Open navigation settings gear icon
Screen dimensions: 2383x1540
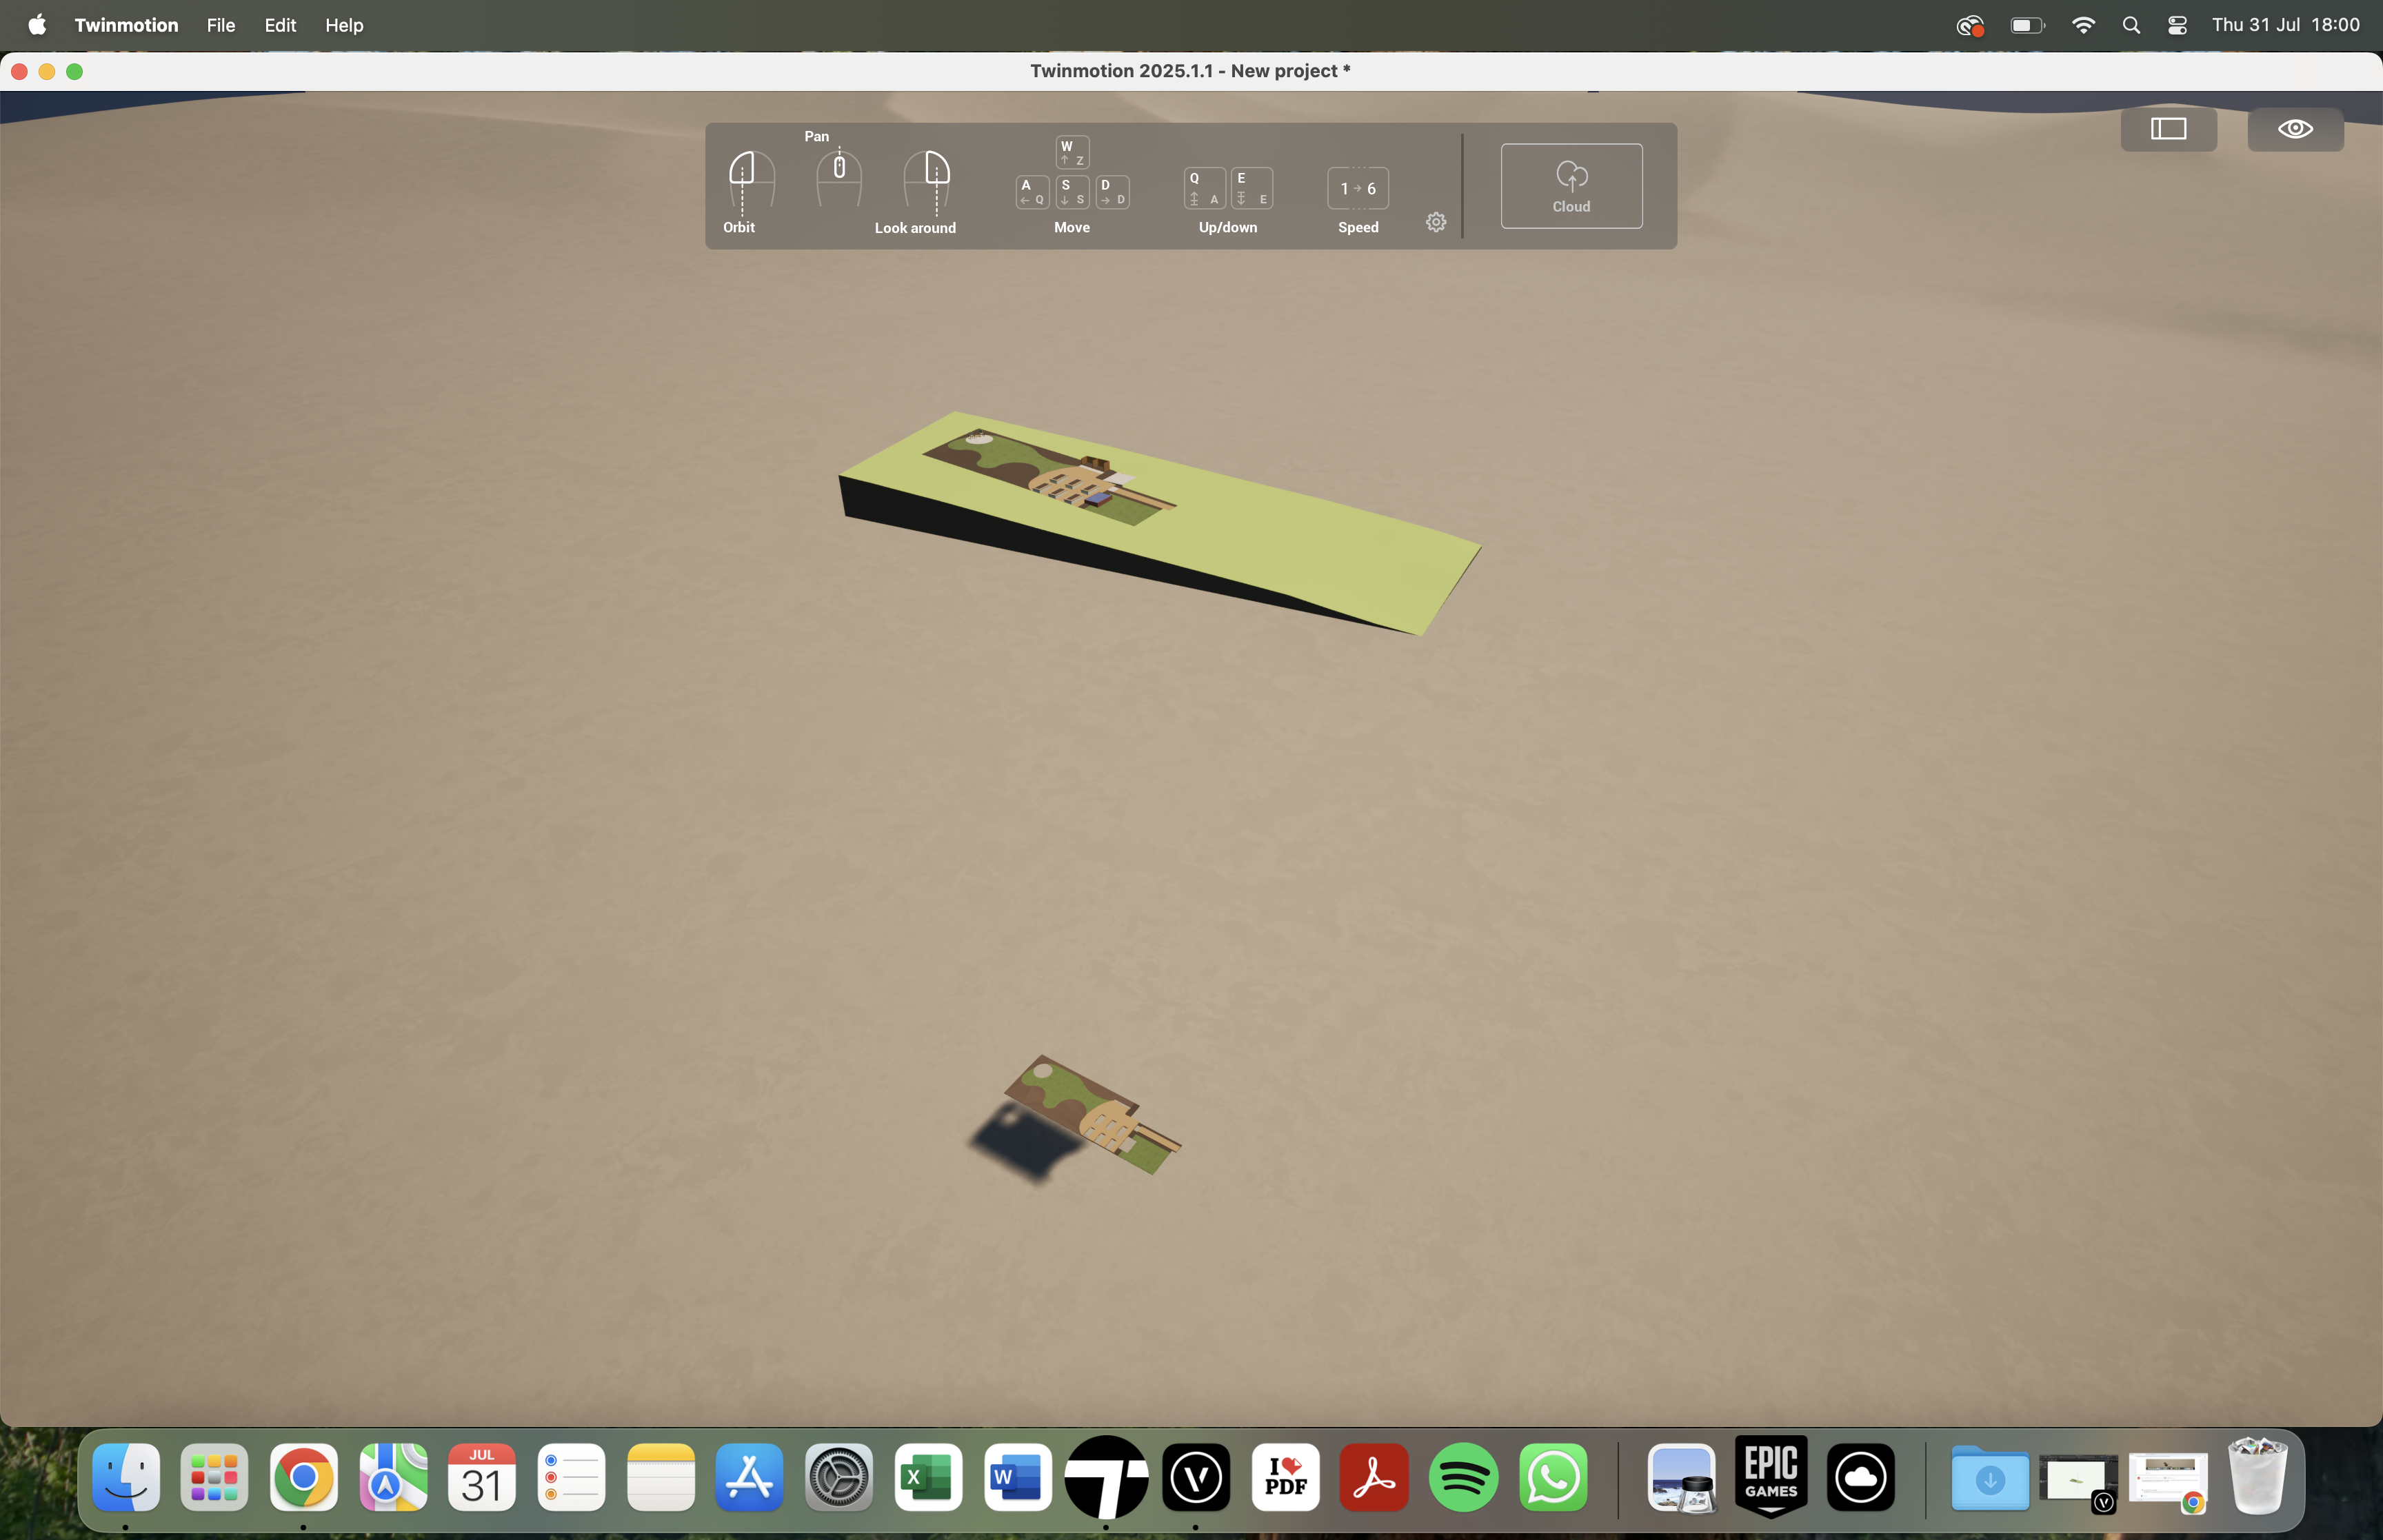tap(1436, 222)
